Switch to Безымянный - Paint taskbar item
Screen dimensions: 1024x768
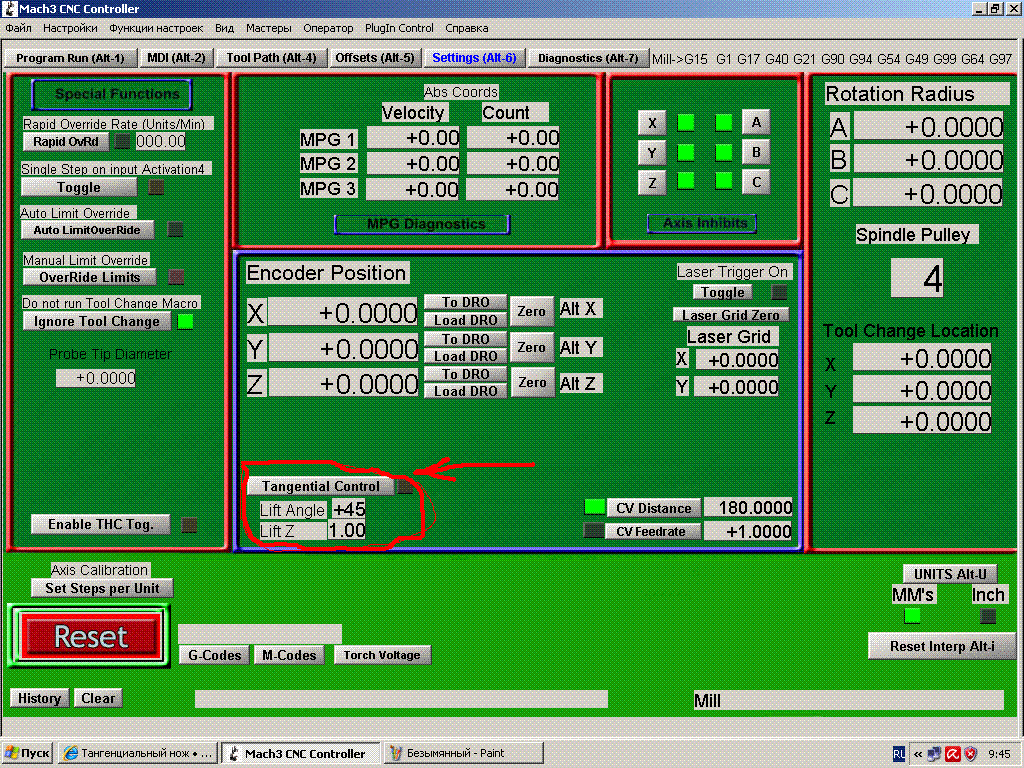464,753
